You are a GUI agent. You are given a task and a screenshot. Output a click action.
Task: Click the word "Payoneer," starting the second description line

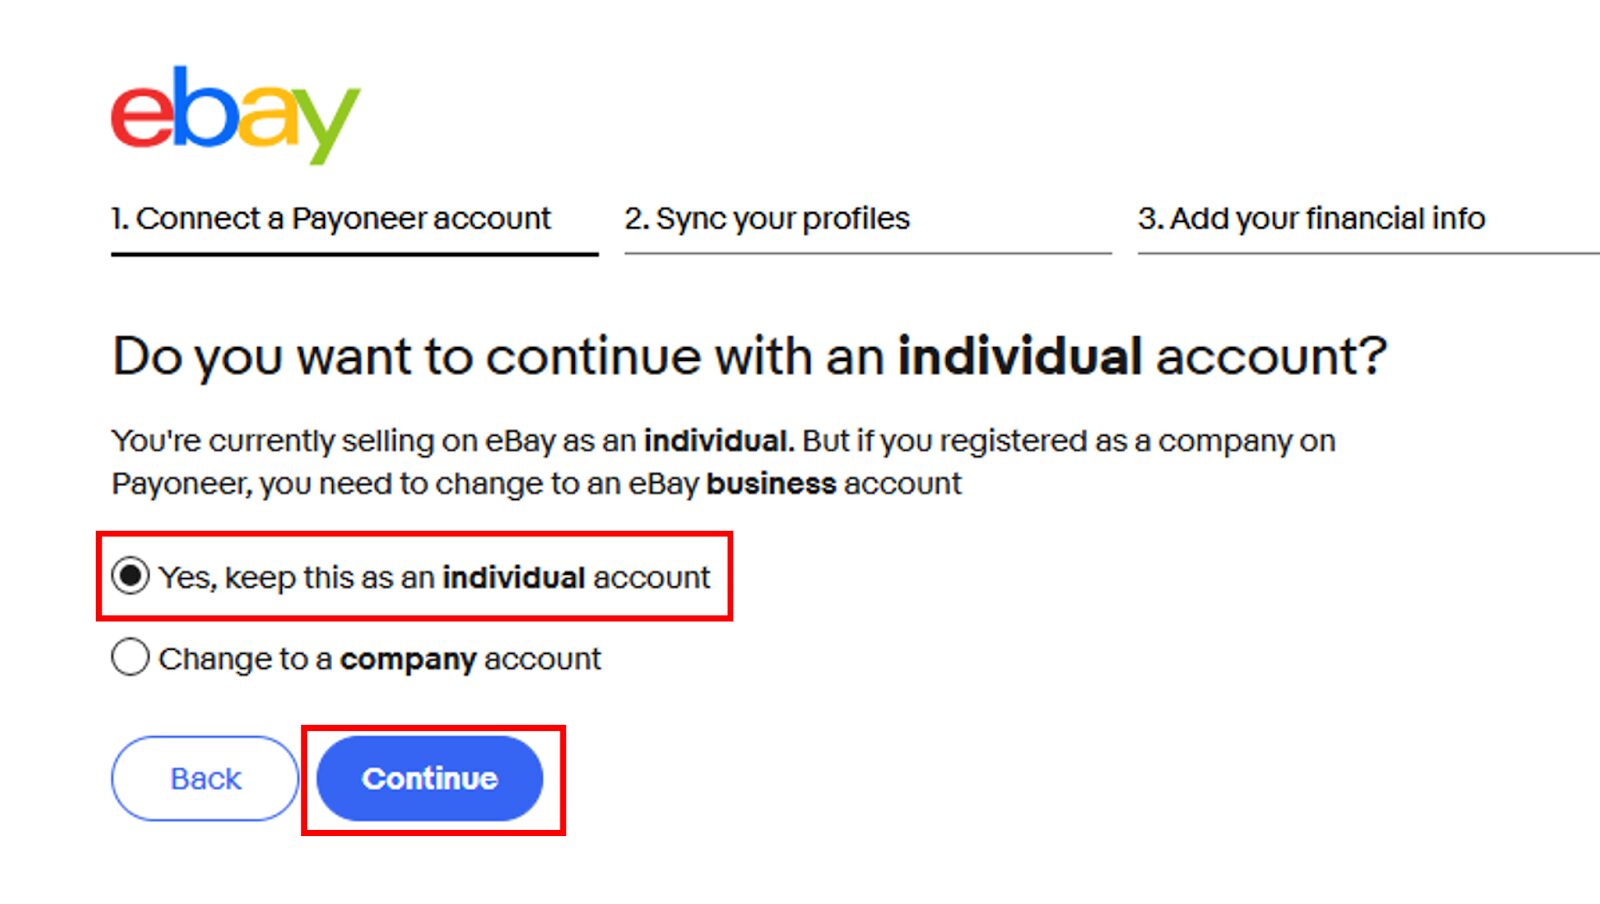coord(182,484)
